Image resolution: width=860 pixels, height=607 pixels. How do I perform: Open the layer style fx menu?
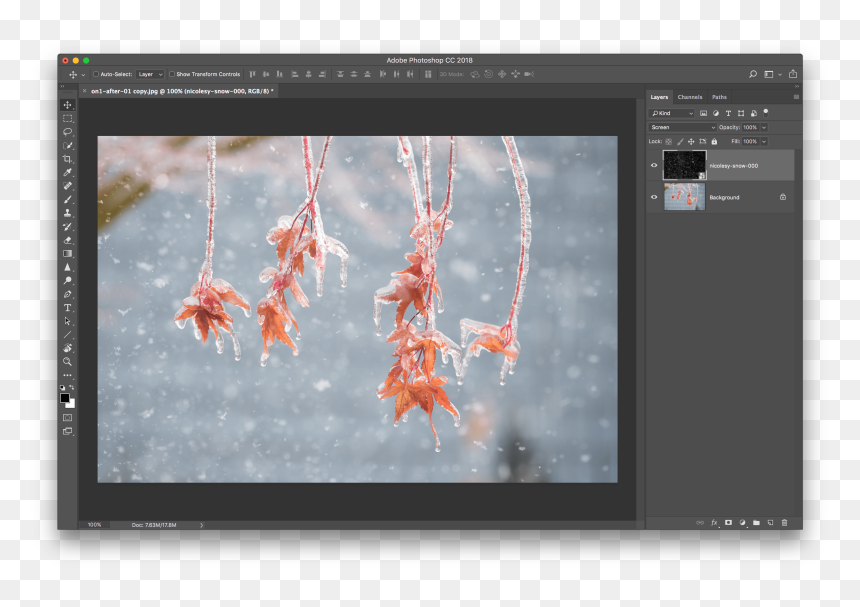point(714,523)
